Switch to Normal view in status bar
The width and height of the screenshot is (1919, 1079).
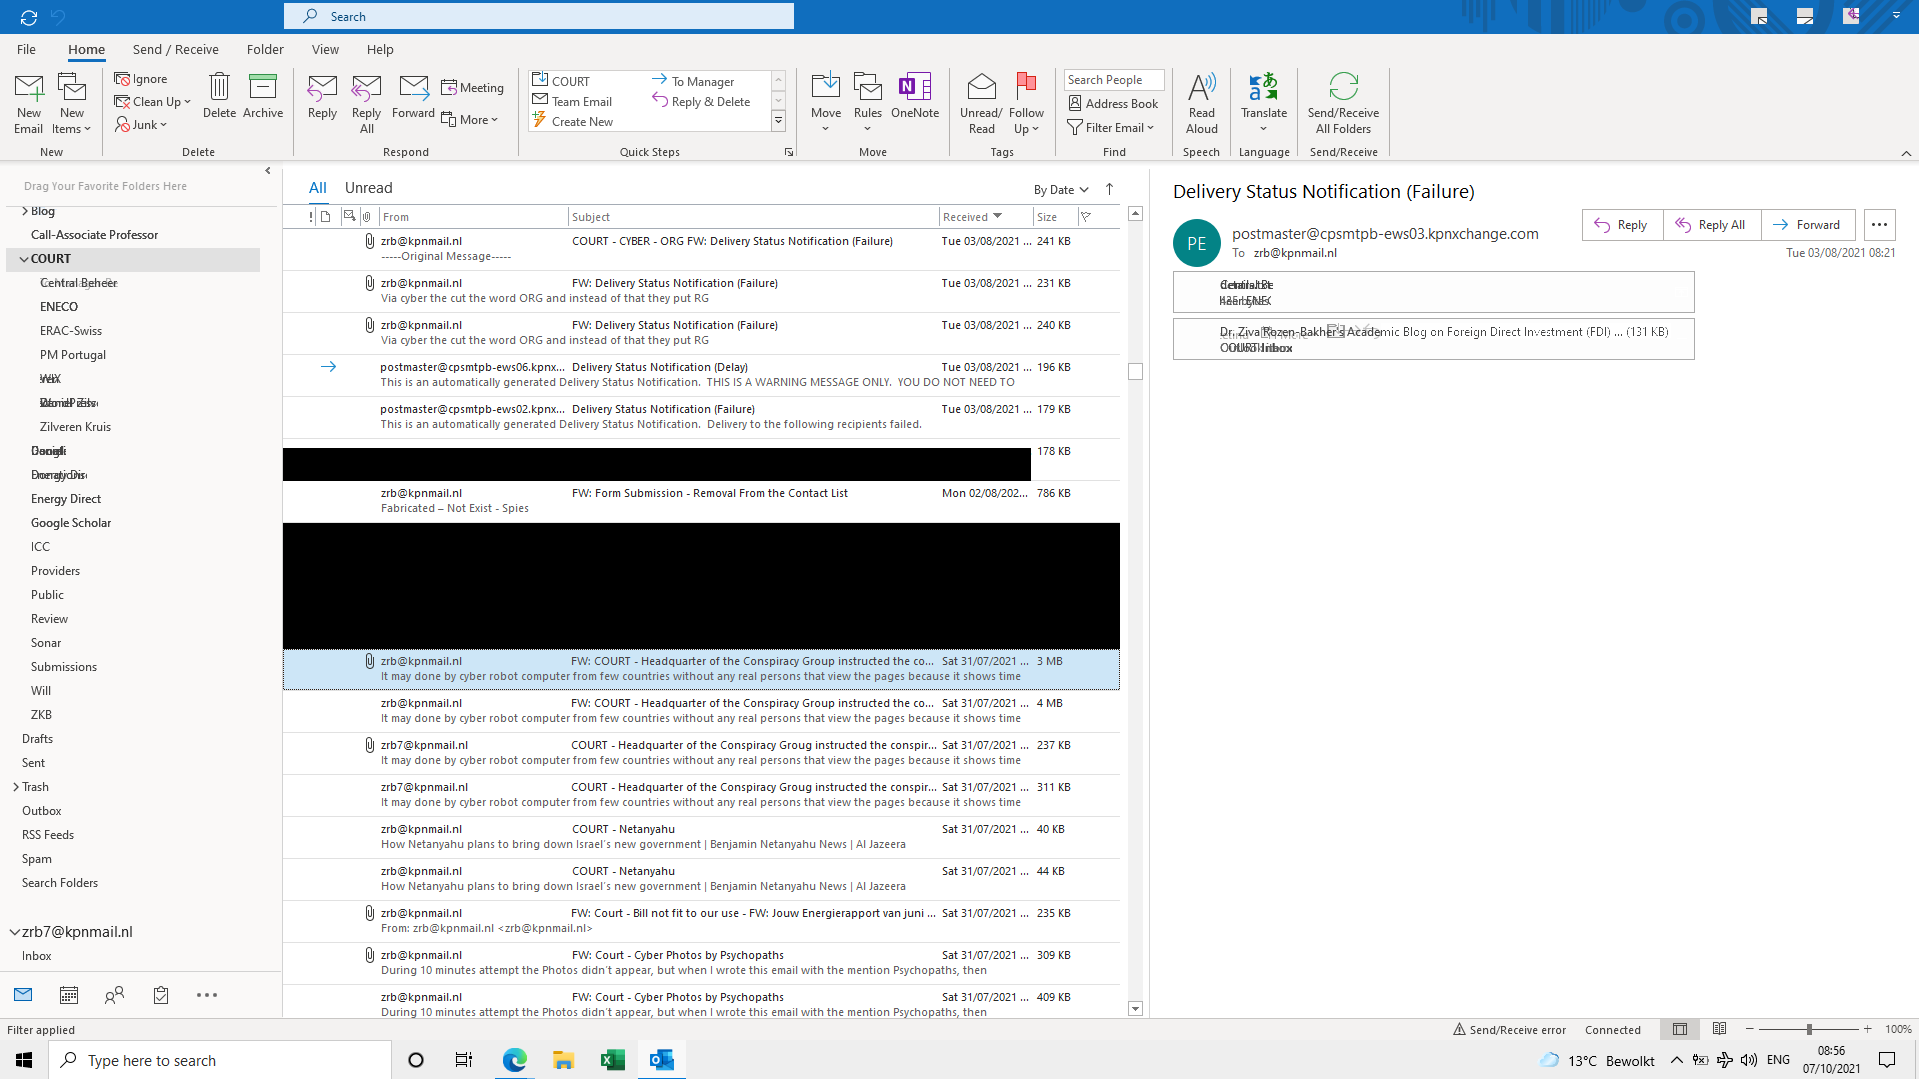(x=1680, y=1029)
